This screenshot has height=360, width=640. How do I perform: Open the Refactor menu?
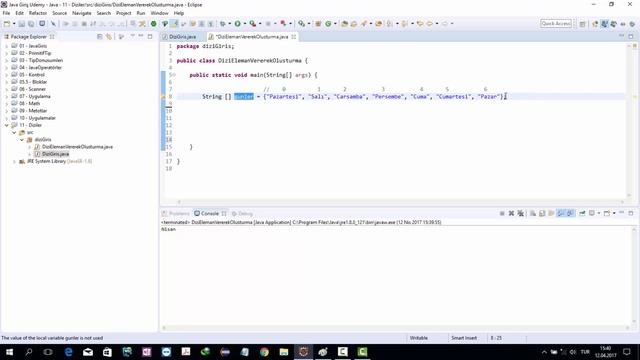(x=38, y=13)
